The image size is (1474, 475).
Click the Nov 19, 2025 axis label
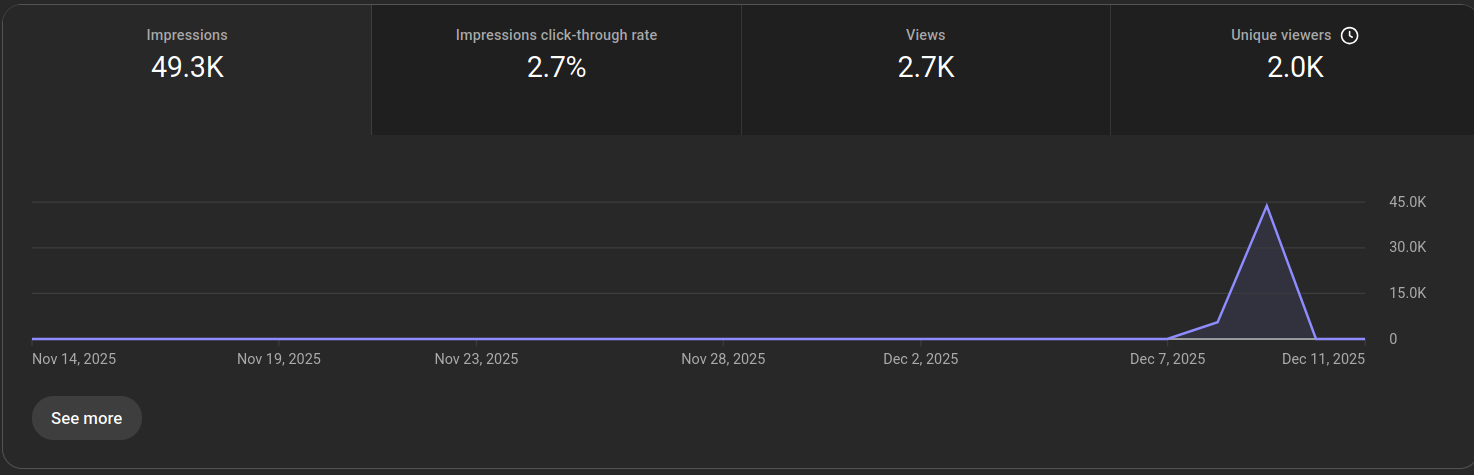[x=279, y=359]
